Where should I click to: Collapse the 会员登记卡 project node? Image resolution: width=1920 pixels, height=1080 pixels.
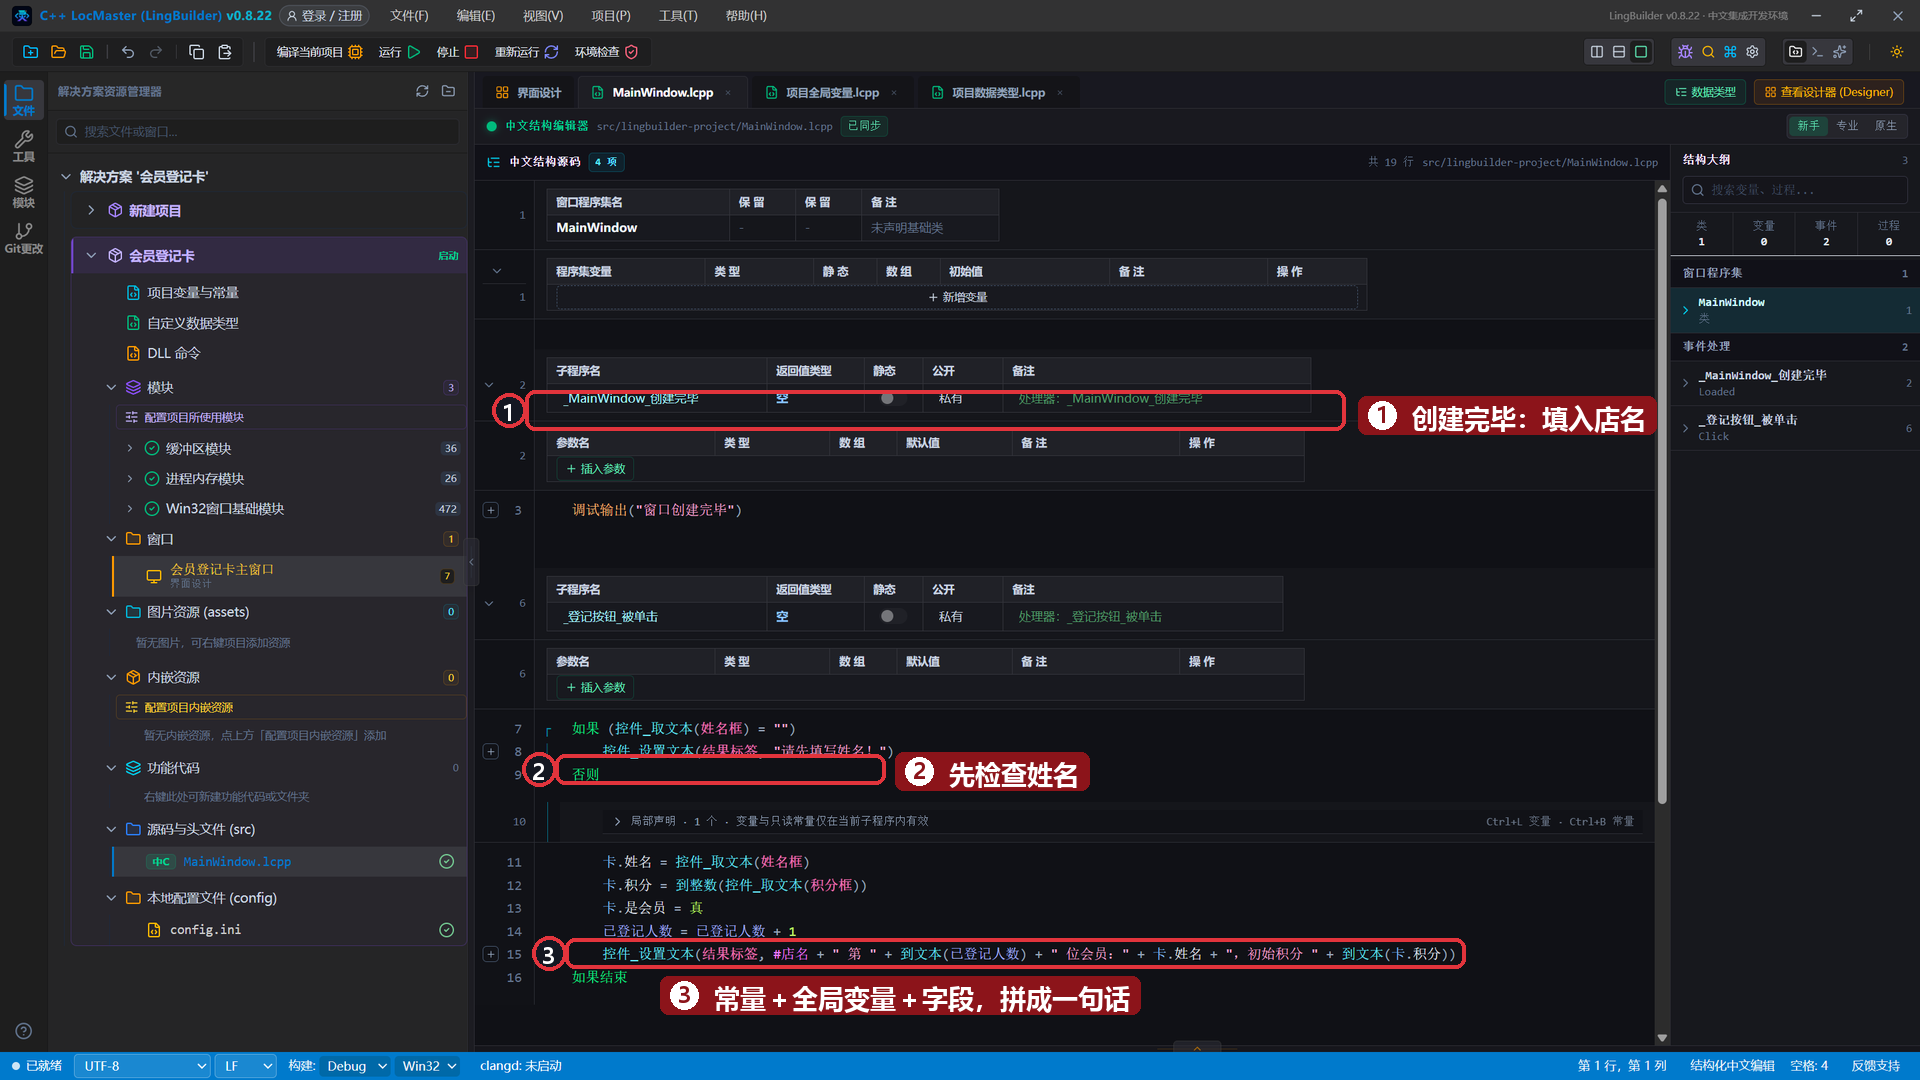coord(91,255)
